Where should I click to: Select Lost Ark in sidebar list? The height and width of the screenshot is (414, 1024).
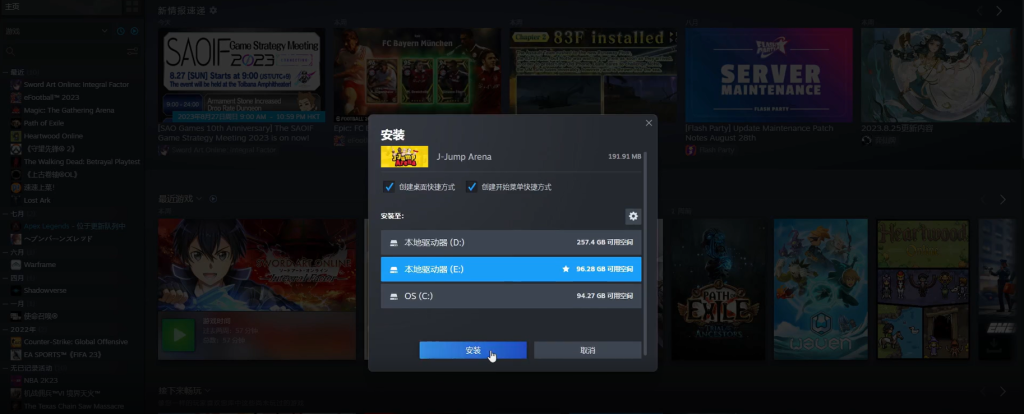point(37,200)
